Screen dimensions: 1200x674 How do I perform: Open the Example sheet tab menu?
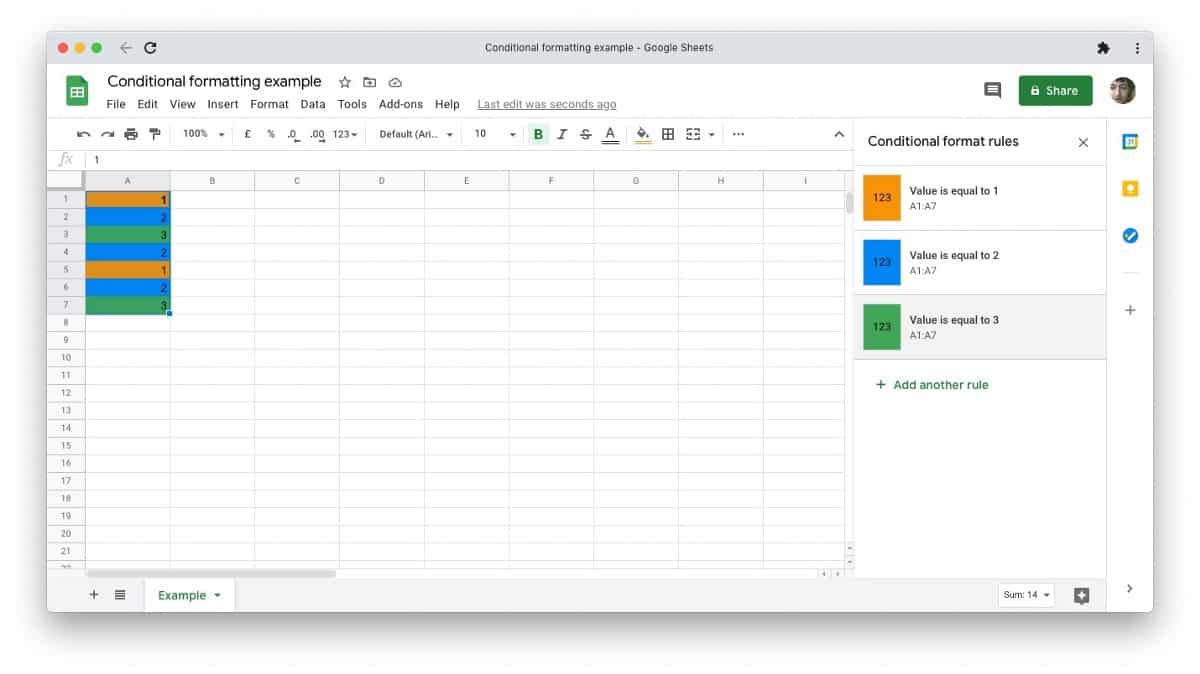point(217,595)
